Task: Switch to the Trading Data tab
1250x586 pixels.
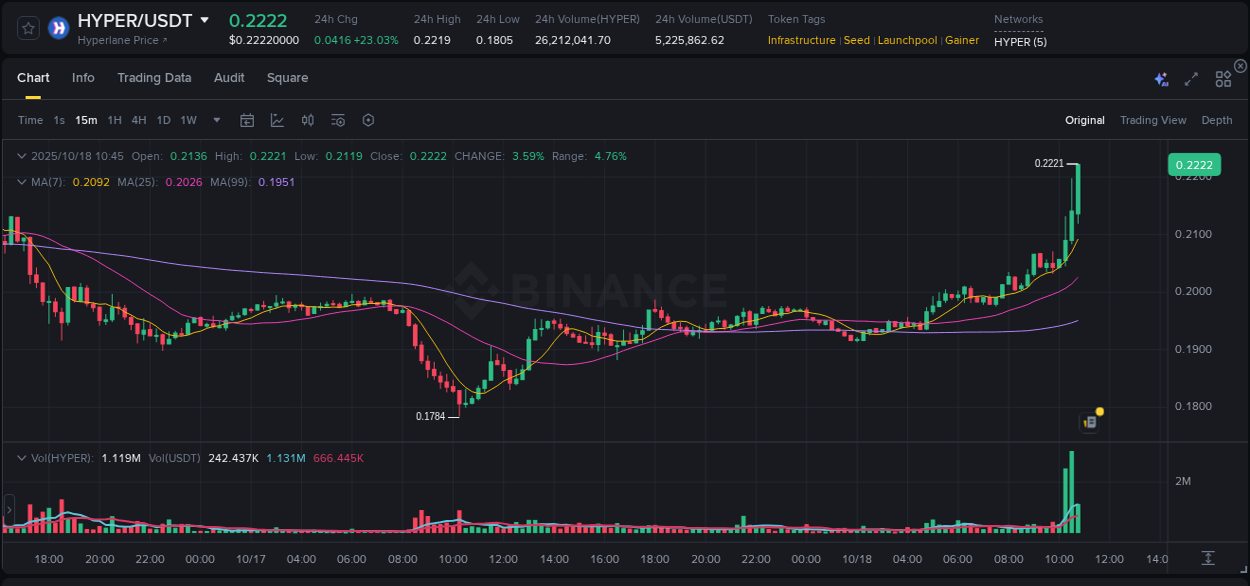Action: 154,78
